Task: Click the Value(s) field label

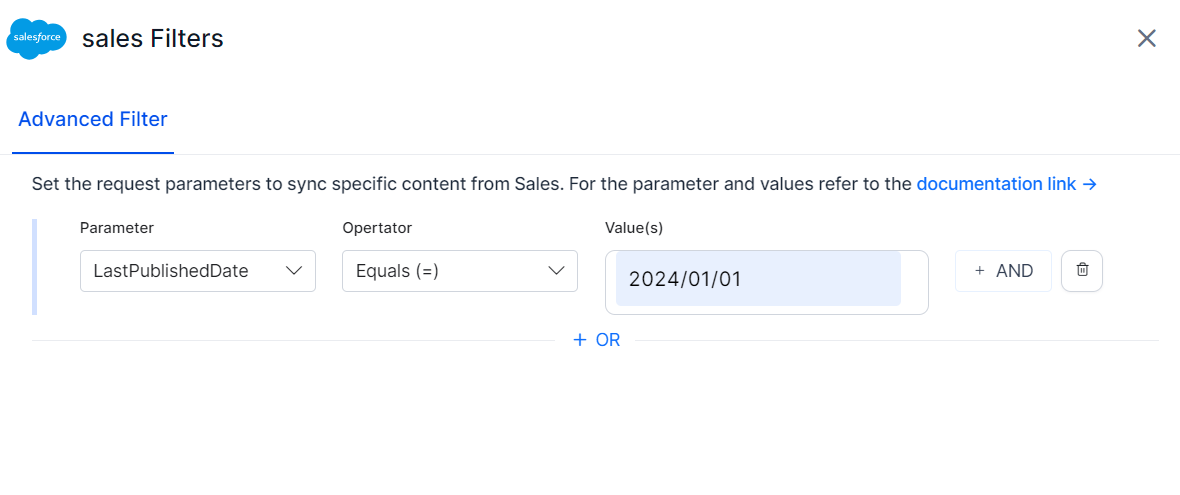Action: [x=634, y=228]
